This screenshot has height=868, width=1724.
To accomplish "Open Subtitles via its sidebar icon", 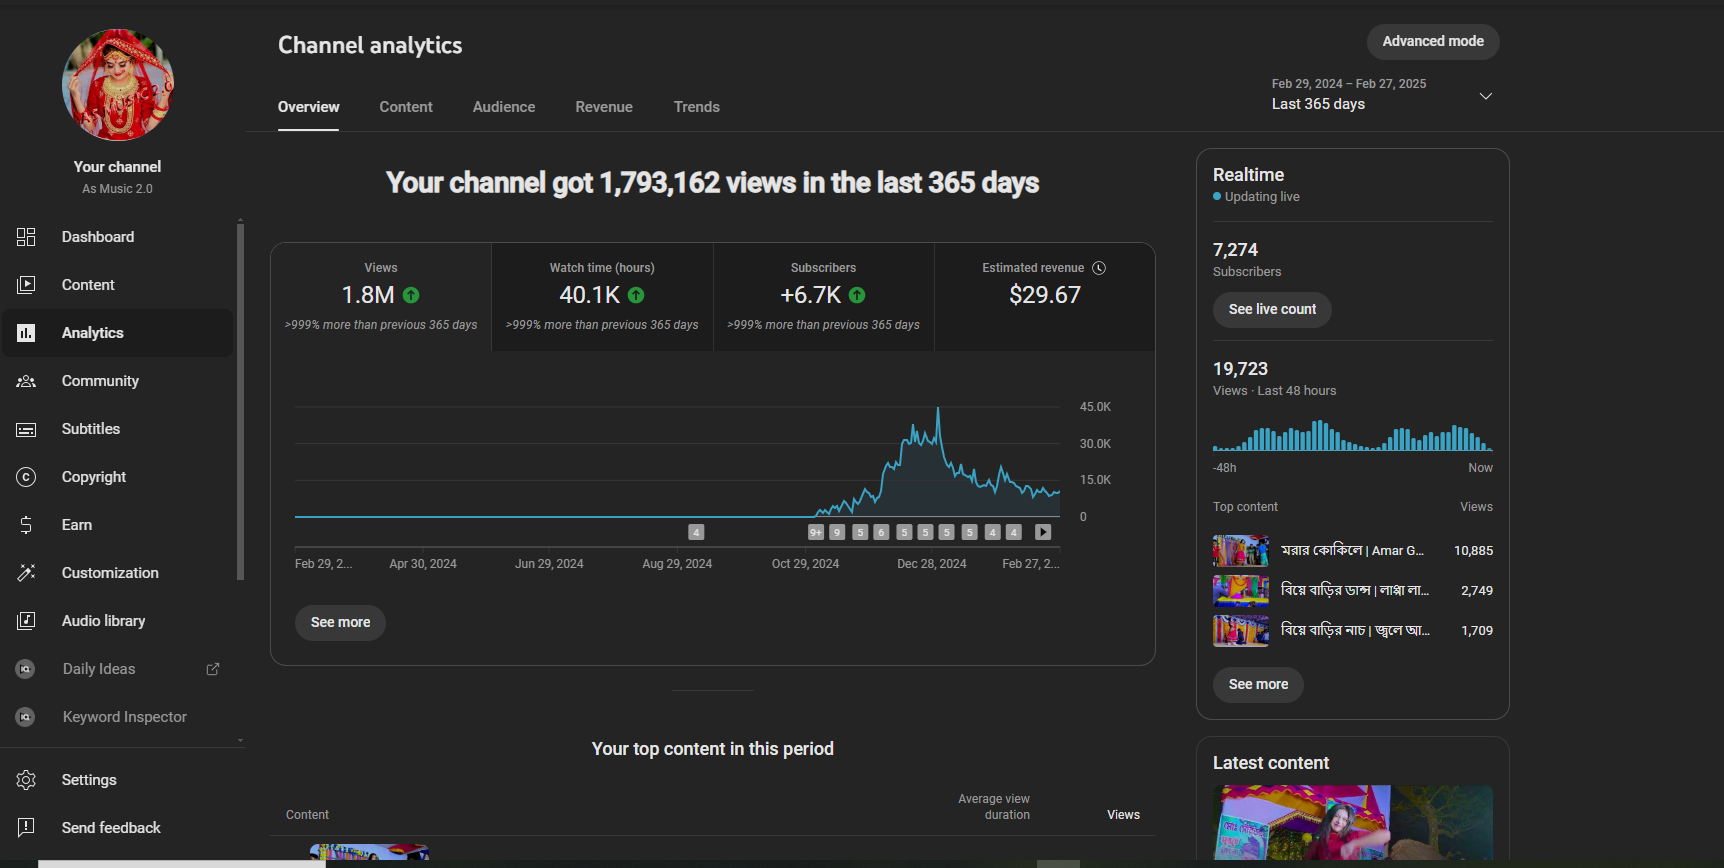I will [x=26, y=429].
